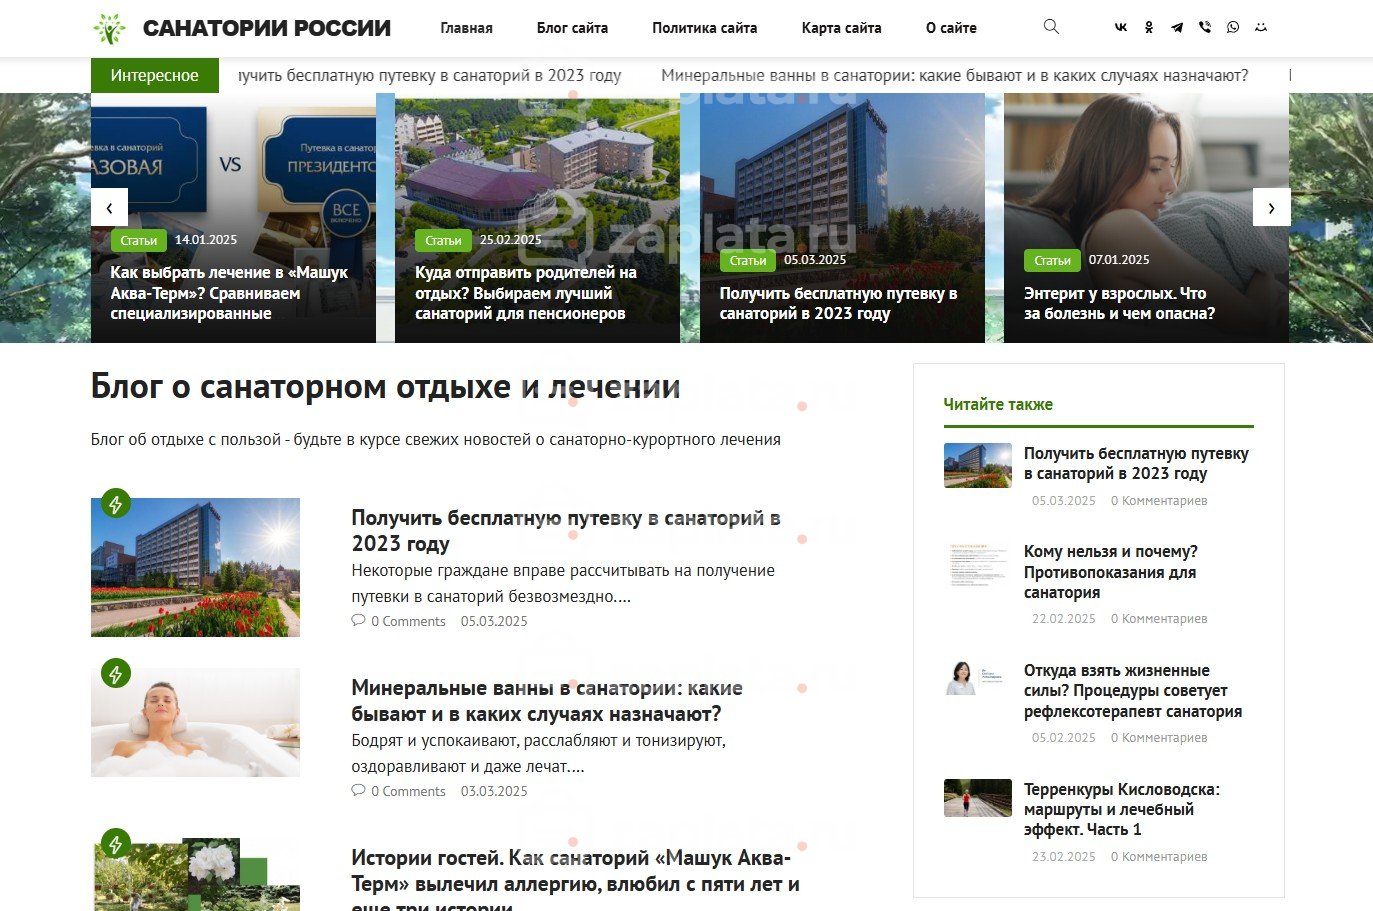Open sidebar thumbnail of sanatorium building

click(x=978, y=465)
